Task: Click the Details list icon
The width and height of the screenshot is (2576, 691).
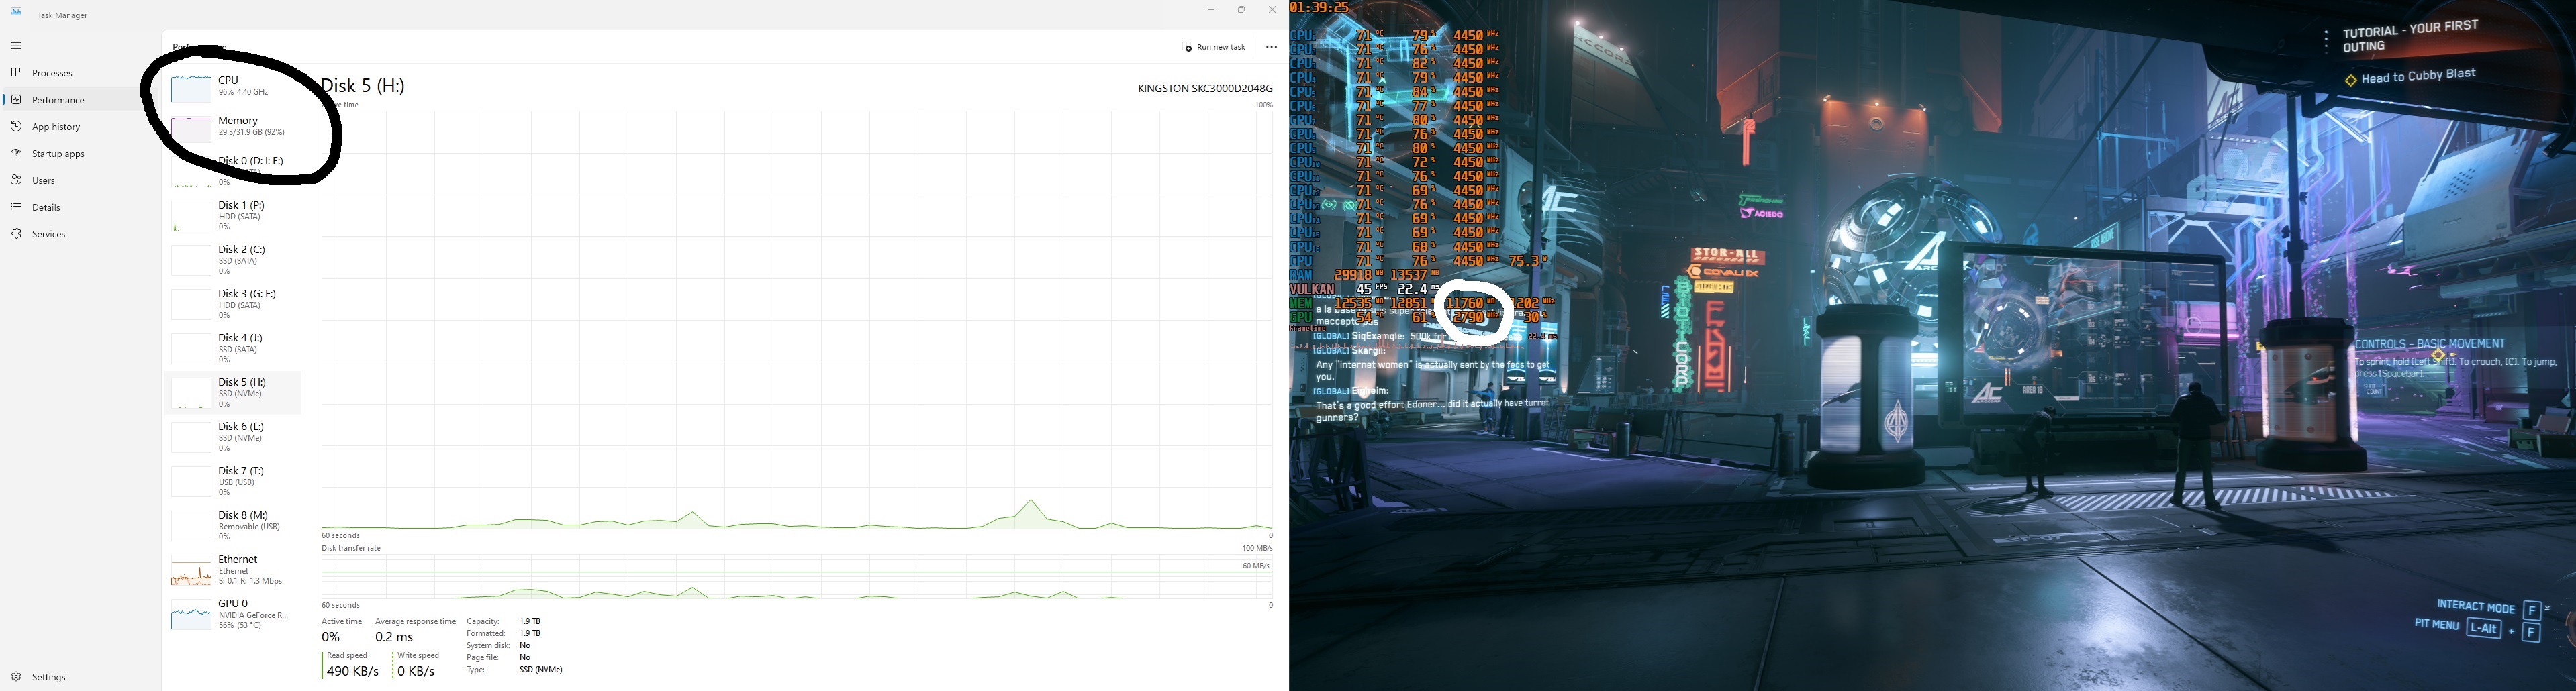Action: click(16, 208)
